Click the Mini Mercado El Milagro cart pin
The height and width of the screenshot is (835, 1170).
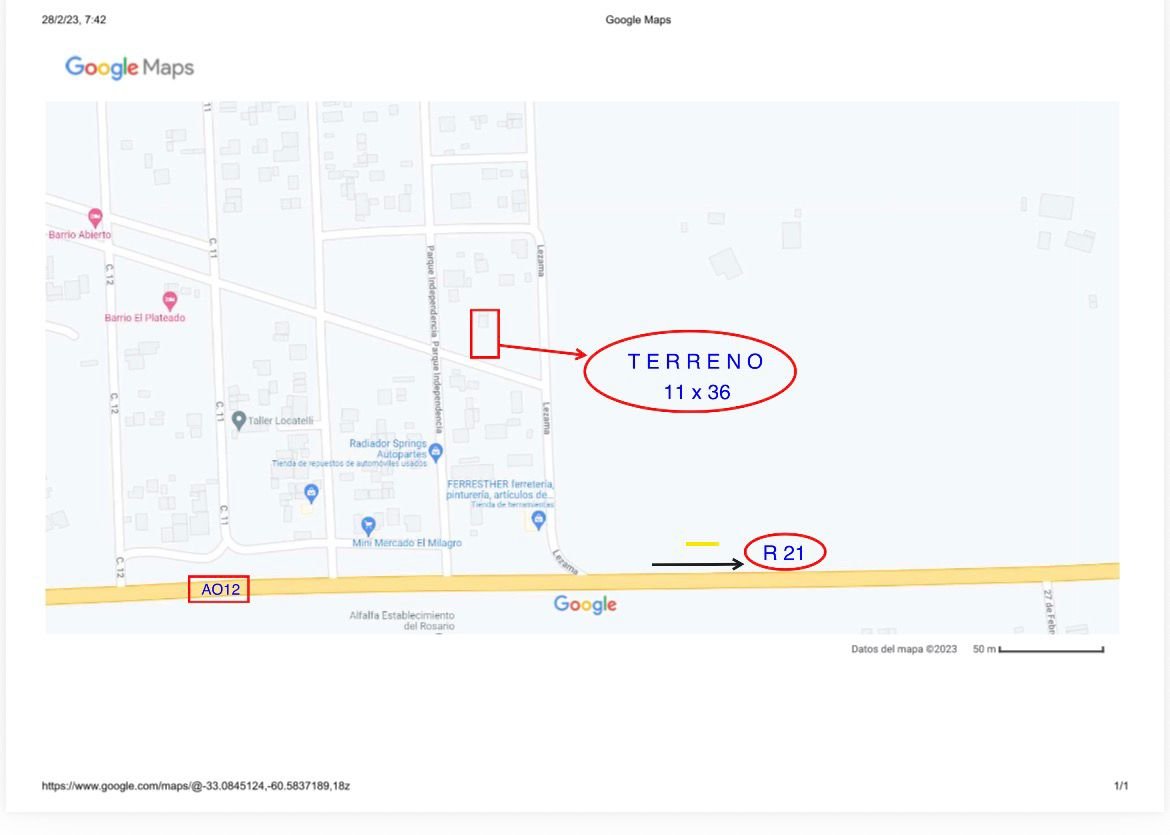(368, 525)
